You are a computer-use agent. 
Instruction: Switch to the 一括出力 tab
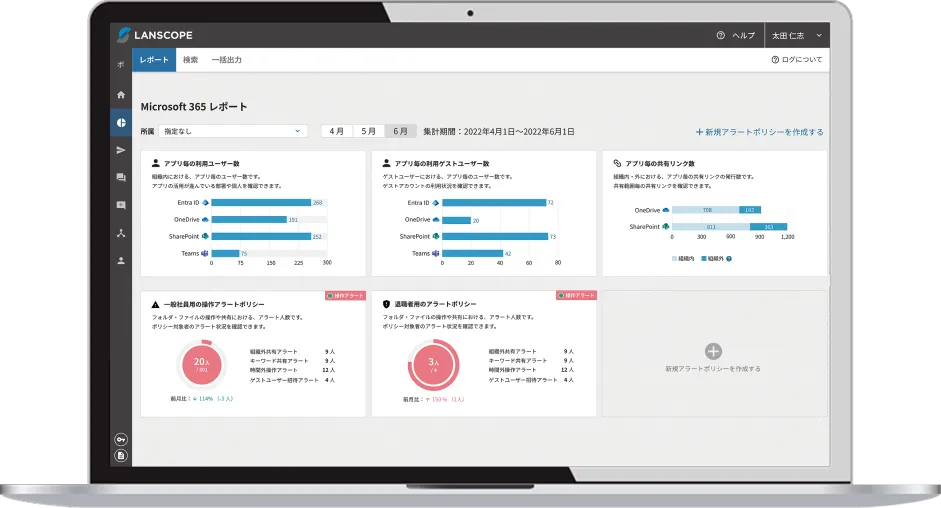[227, 59]
